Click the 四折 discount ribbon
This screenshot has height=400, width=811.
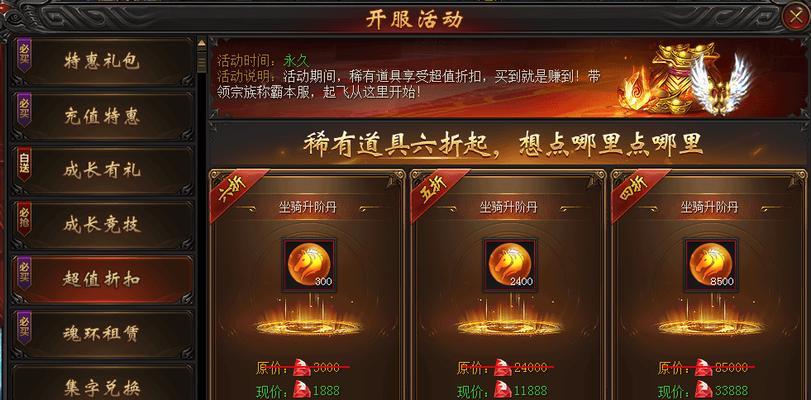(637, 192)
